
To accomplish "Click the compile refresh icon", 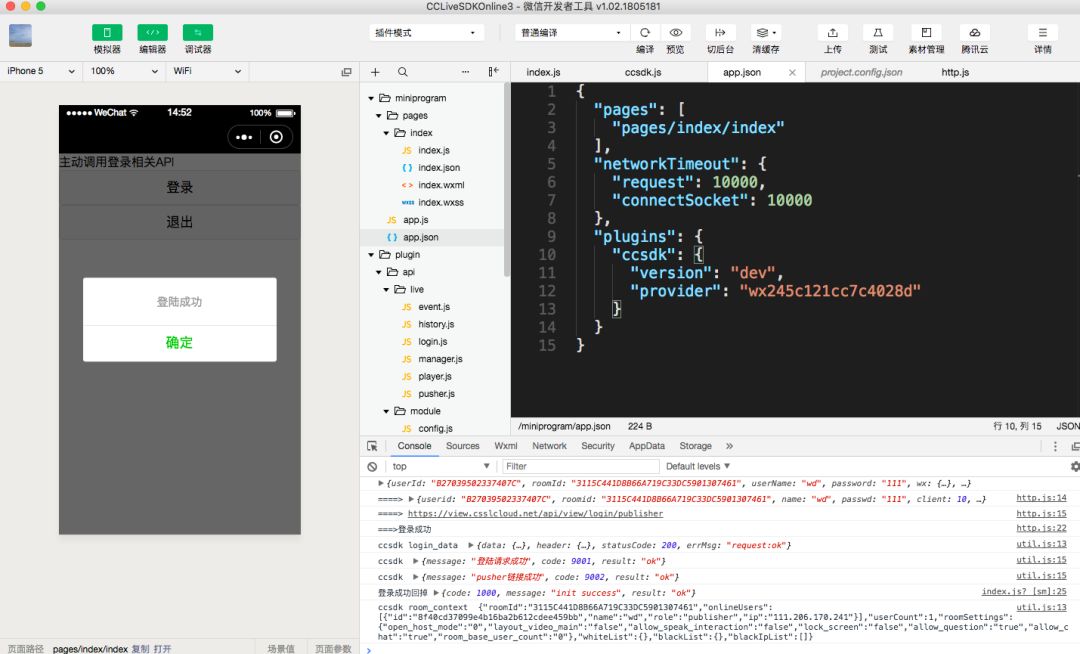I will pyautogui.click(x=645, y=32).
